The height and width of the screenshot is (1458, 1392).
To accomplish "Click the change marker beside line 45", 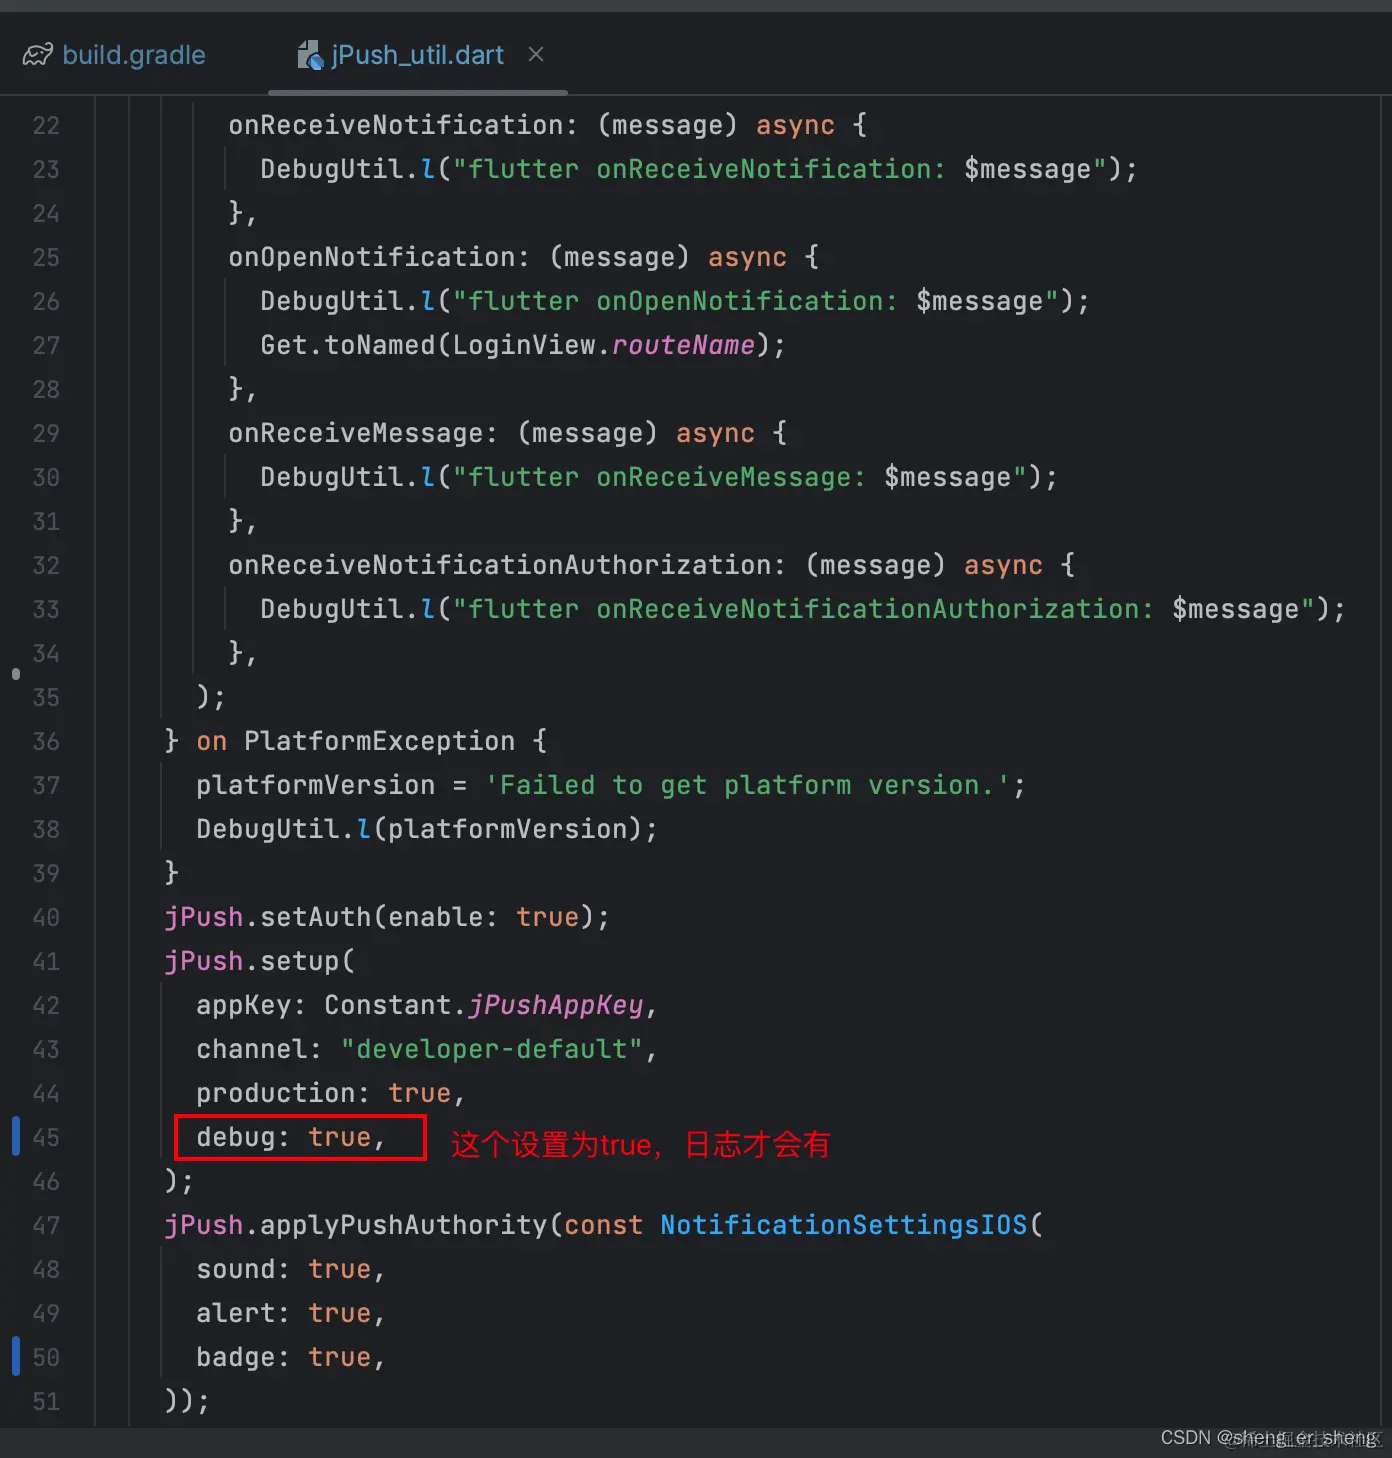I will tap(15, 1137).
